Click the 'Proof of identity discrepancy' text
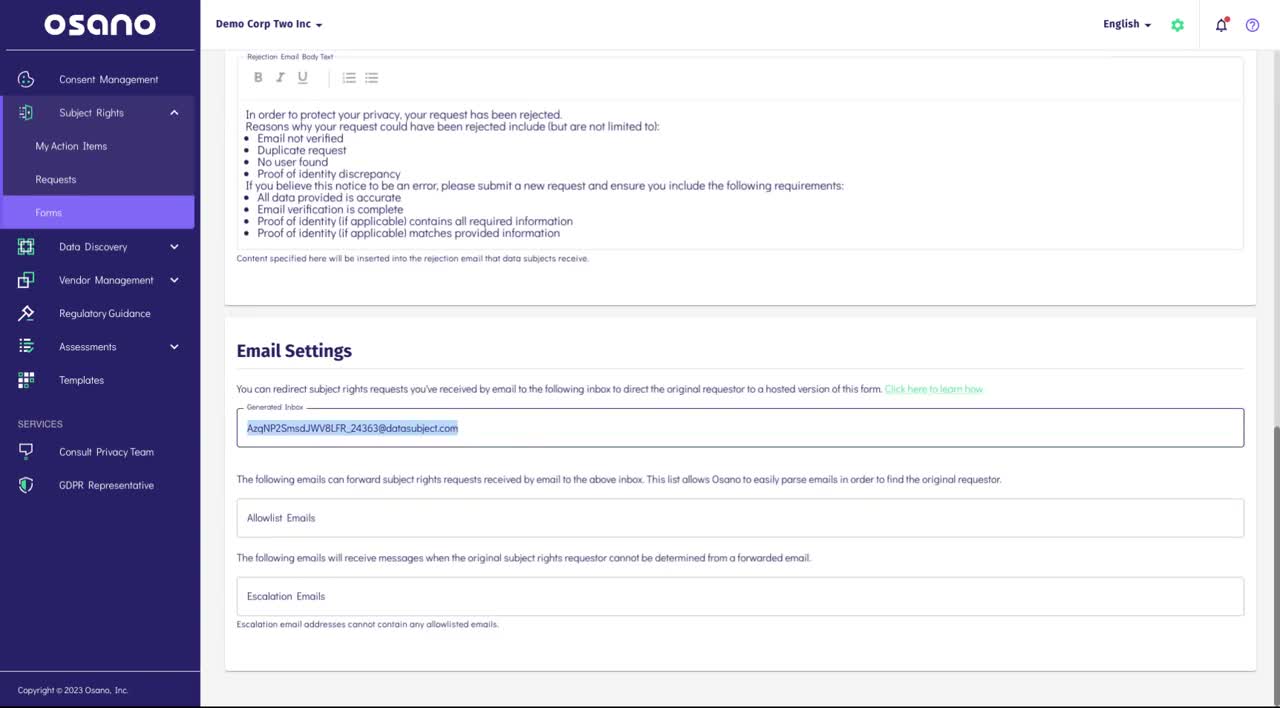Screen dimensions: 1280x708 [x=329, y=174]
